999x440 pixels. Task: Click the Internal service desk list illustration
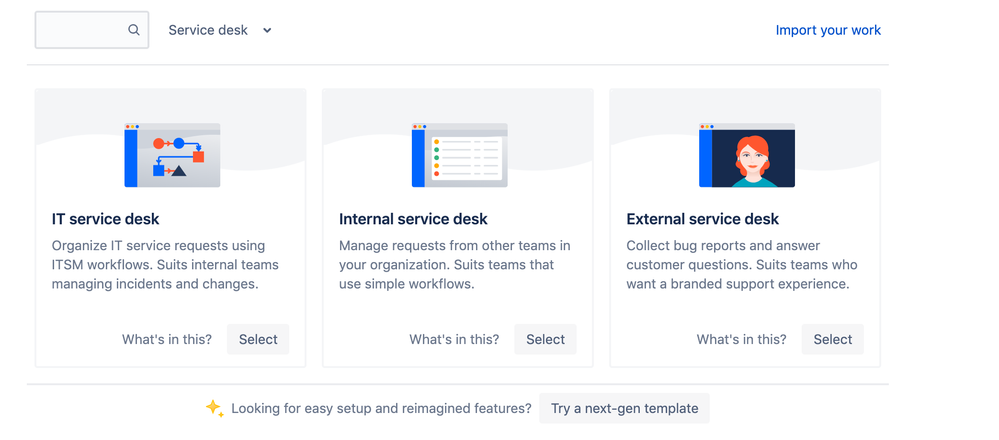coord(459,155)
